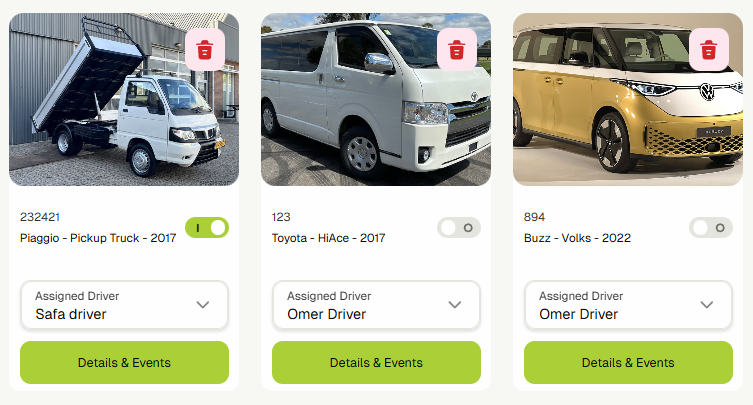Enable the Toyota HiAce toggle
The image size is (753, 405).
tap(459, 228)
